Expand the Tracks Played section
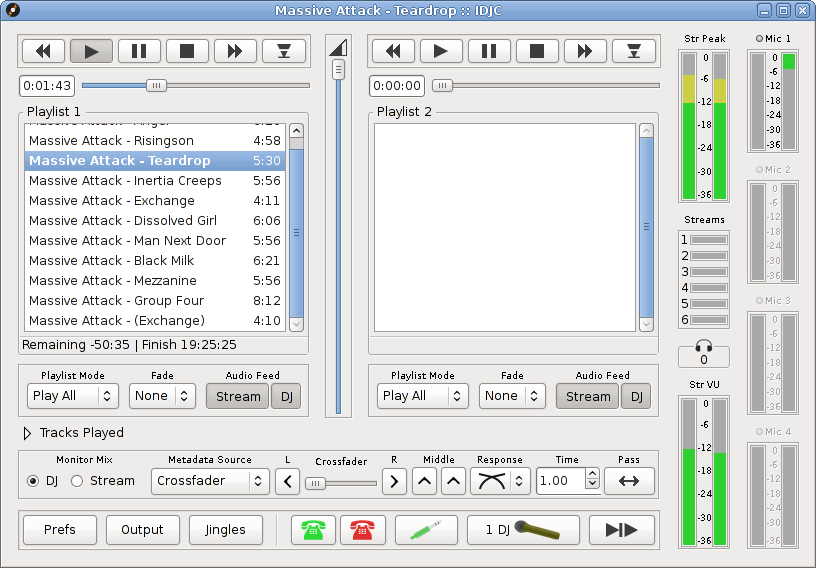 pyautogui.click(x=27, y=433)
